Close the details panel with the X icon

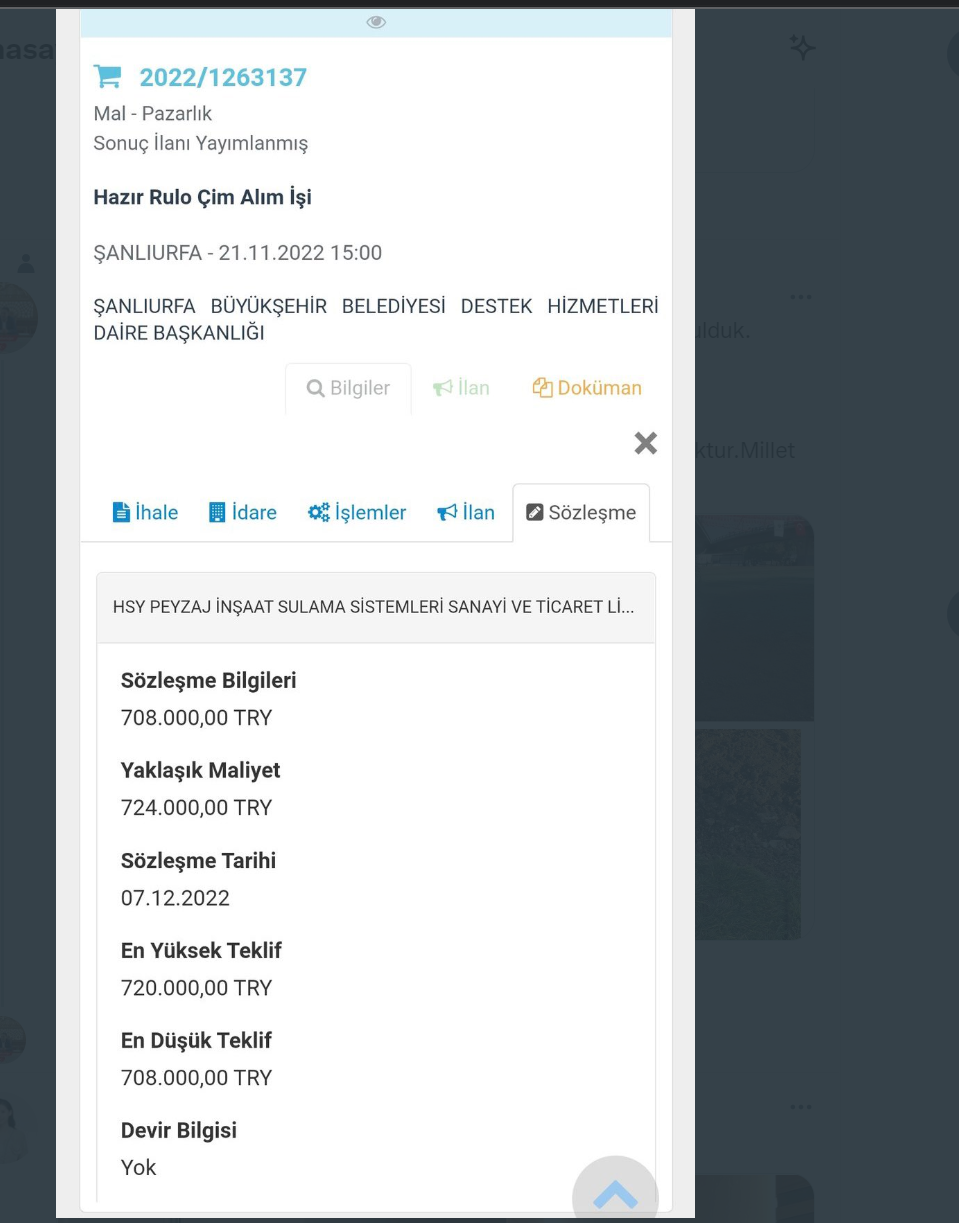pyautogui.click(x=646, y=443)
